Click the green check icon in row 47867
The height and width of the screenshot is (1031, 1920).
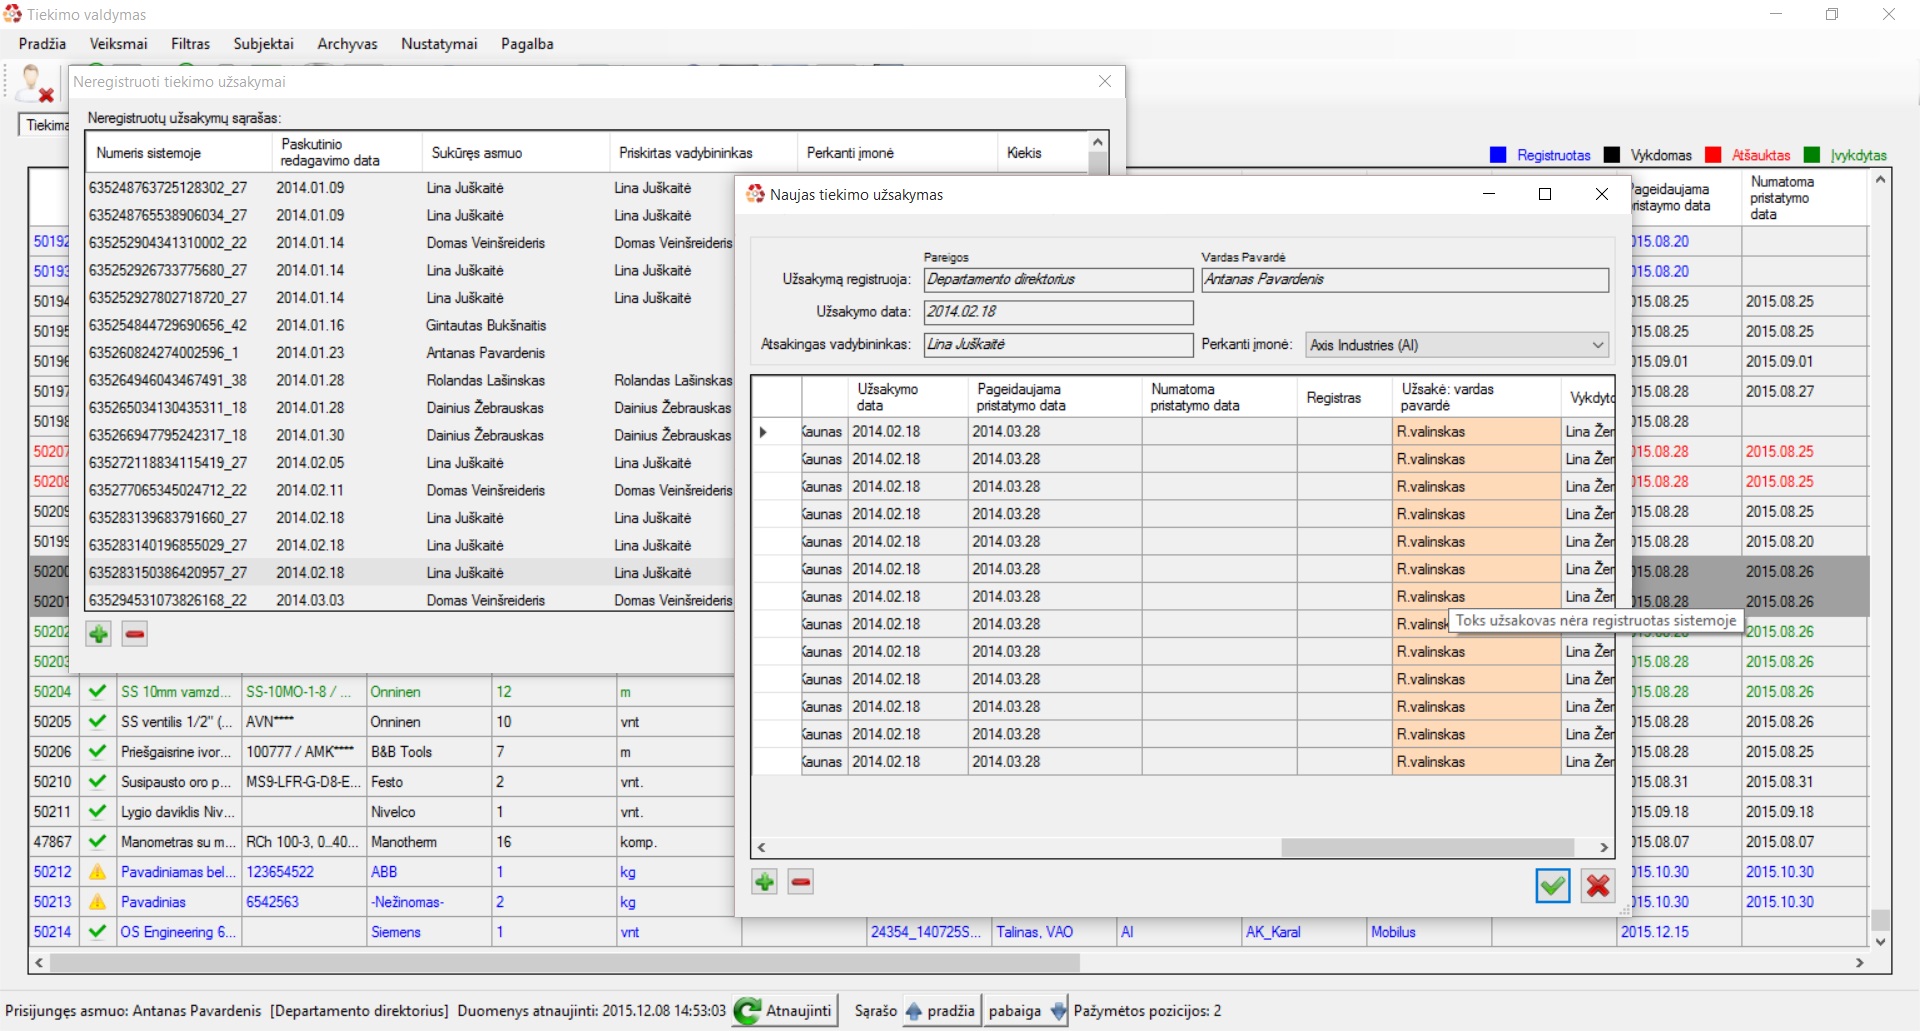pos(97,842)
